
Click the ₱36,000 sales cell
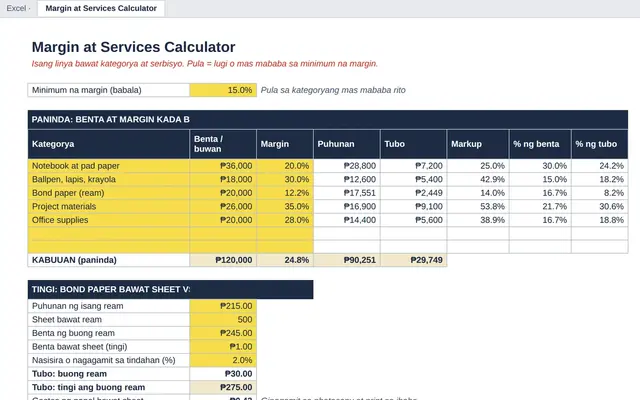pyautogui.click(x=223, y=166)
